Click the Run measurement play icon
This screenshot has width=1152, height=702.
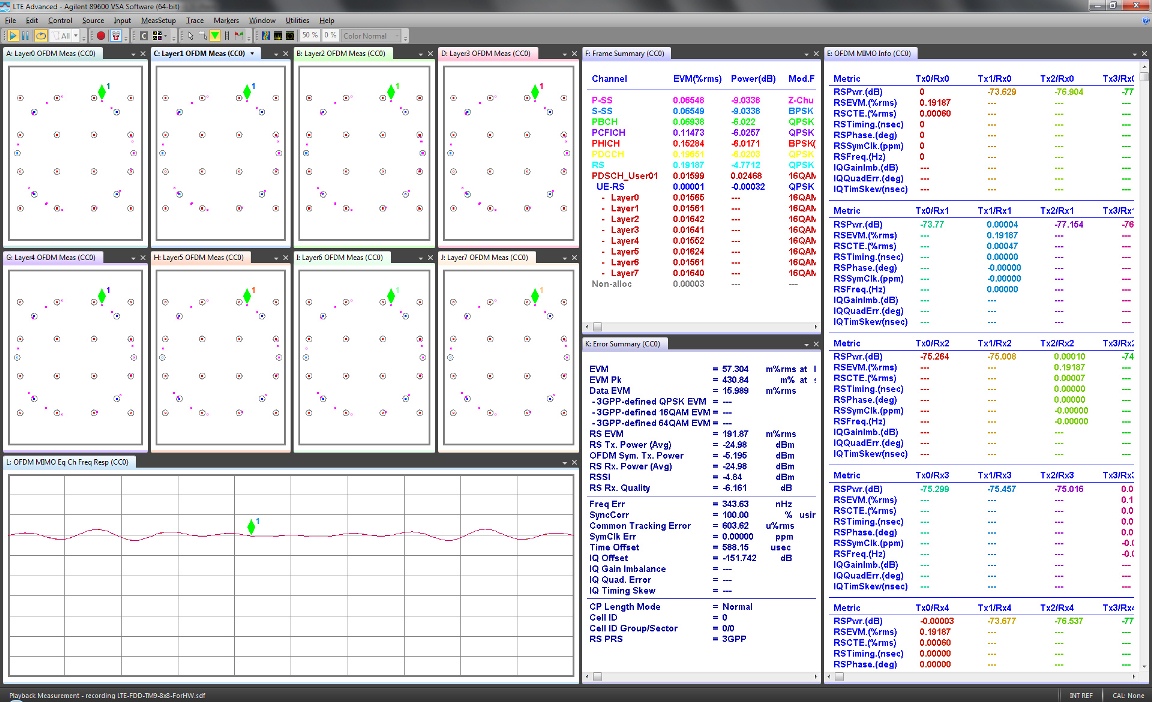click(x=13, y=35)
